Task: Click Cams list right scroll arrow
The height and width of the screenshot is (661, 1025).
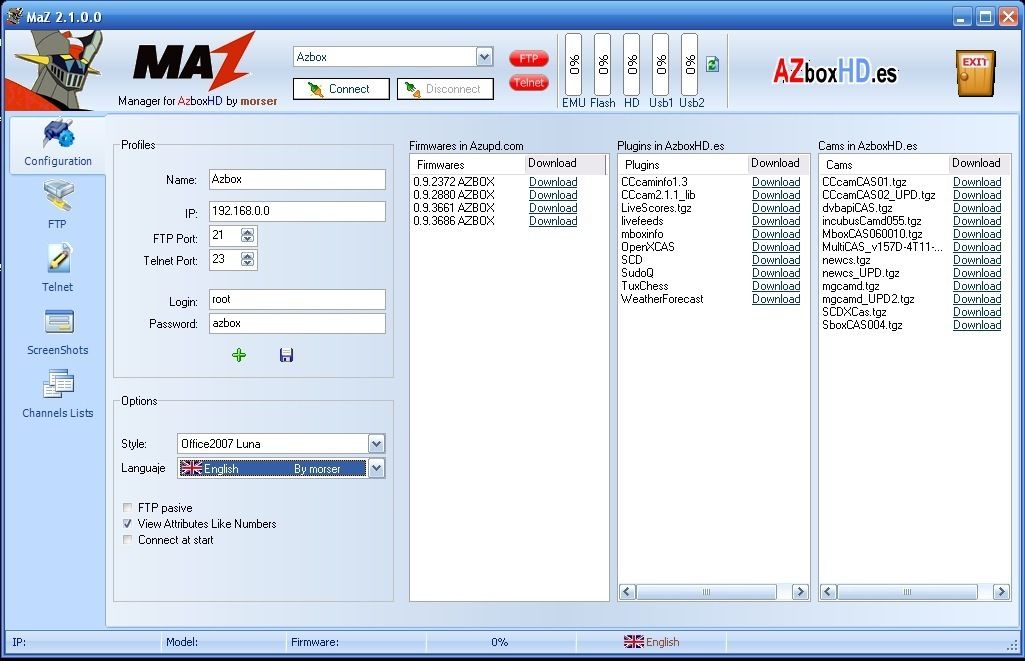Action: [x=1001, y=592]
